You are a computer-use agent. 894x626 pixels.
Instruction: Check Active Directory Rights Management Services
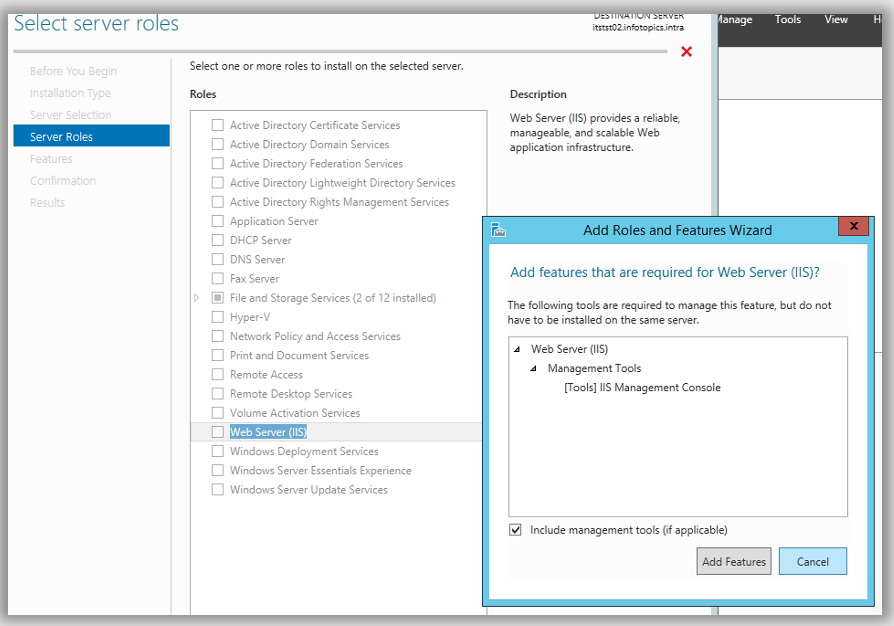(x=217, y=202)
